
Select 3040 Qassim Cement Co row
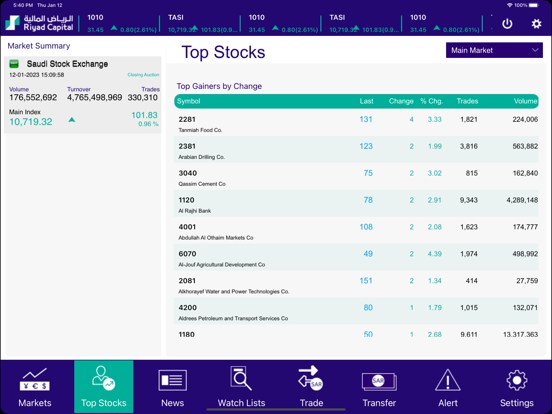click(356, 177)
